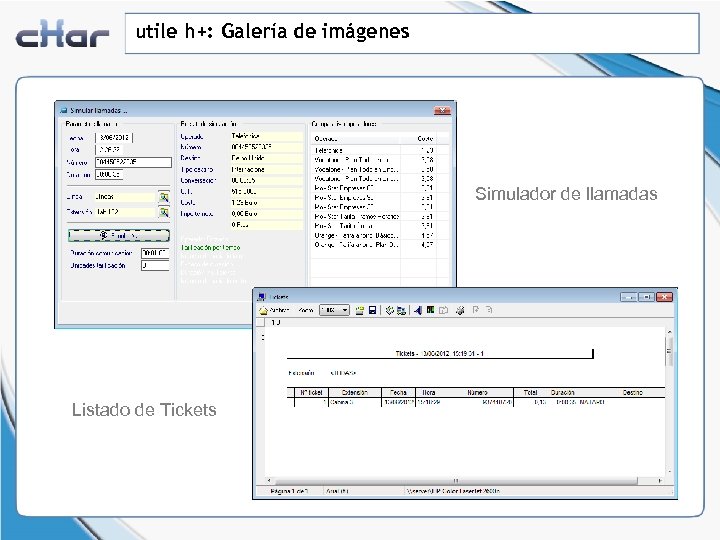Click the scroll-right arrow at the bottom of Tickets
The height and width of the screenshot is (540, 720).
[660, 481]
